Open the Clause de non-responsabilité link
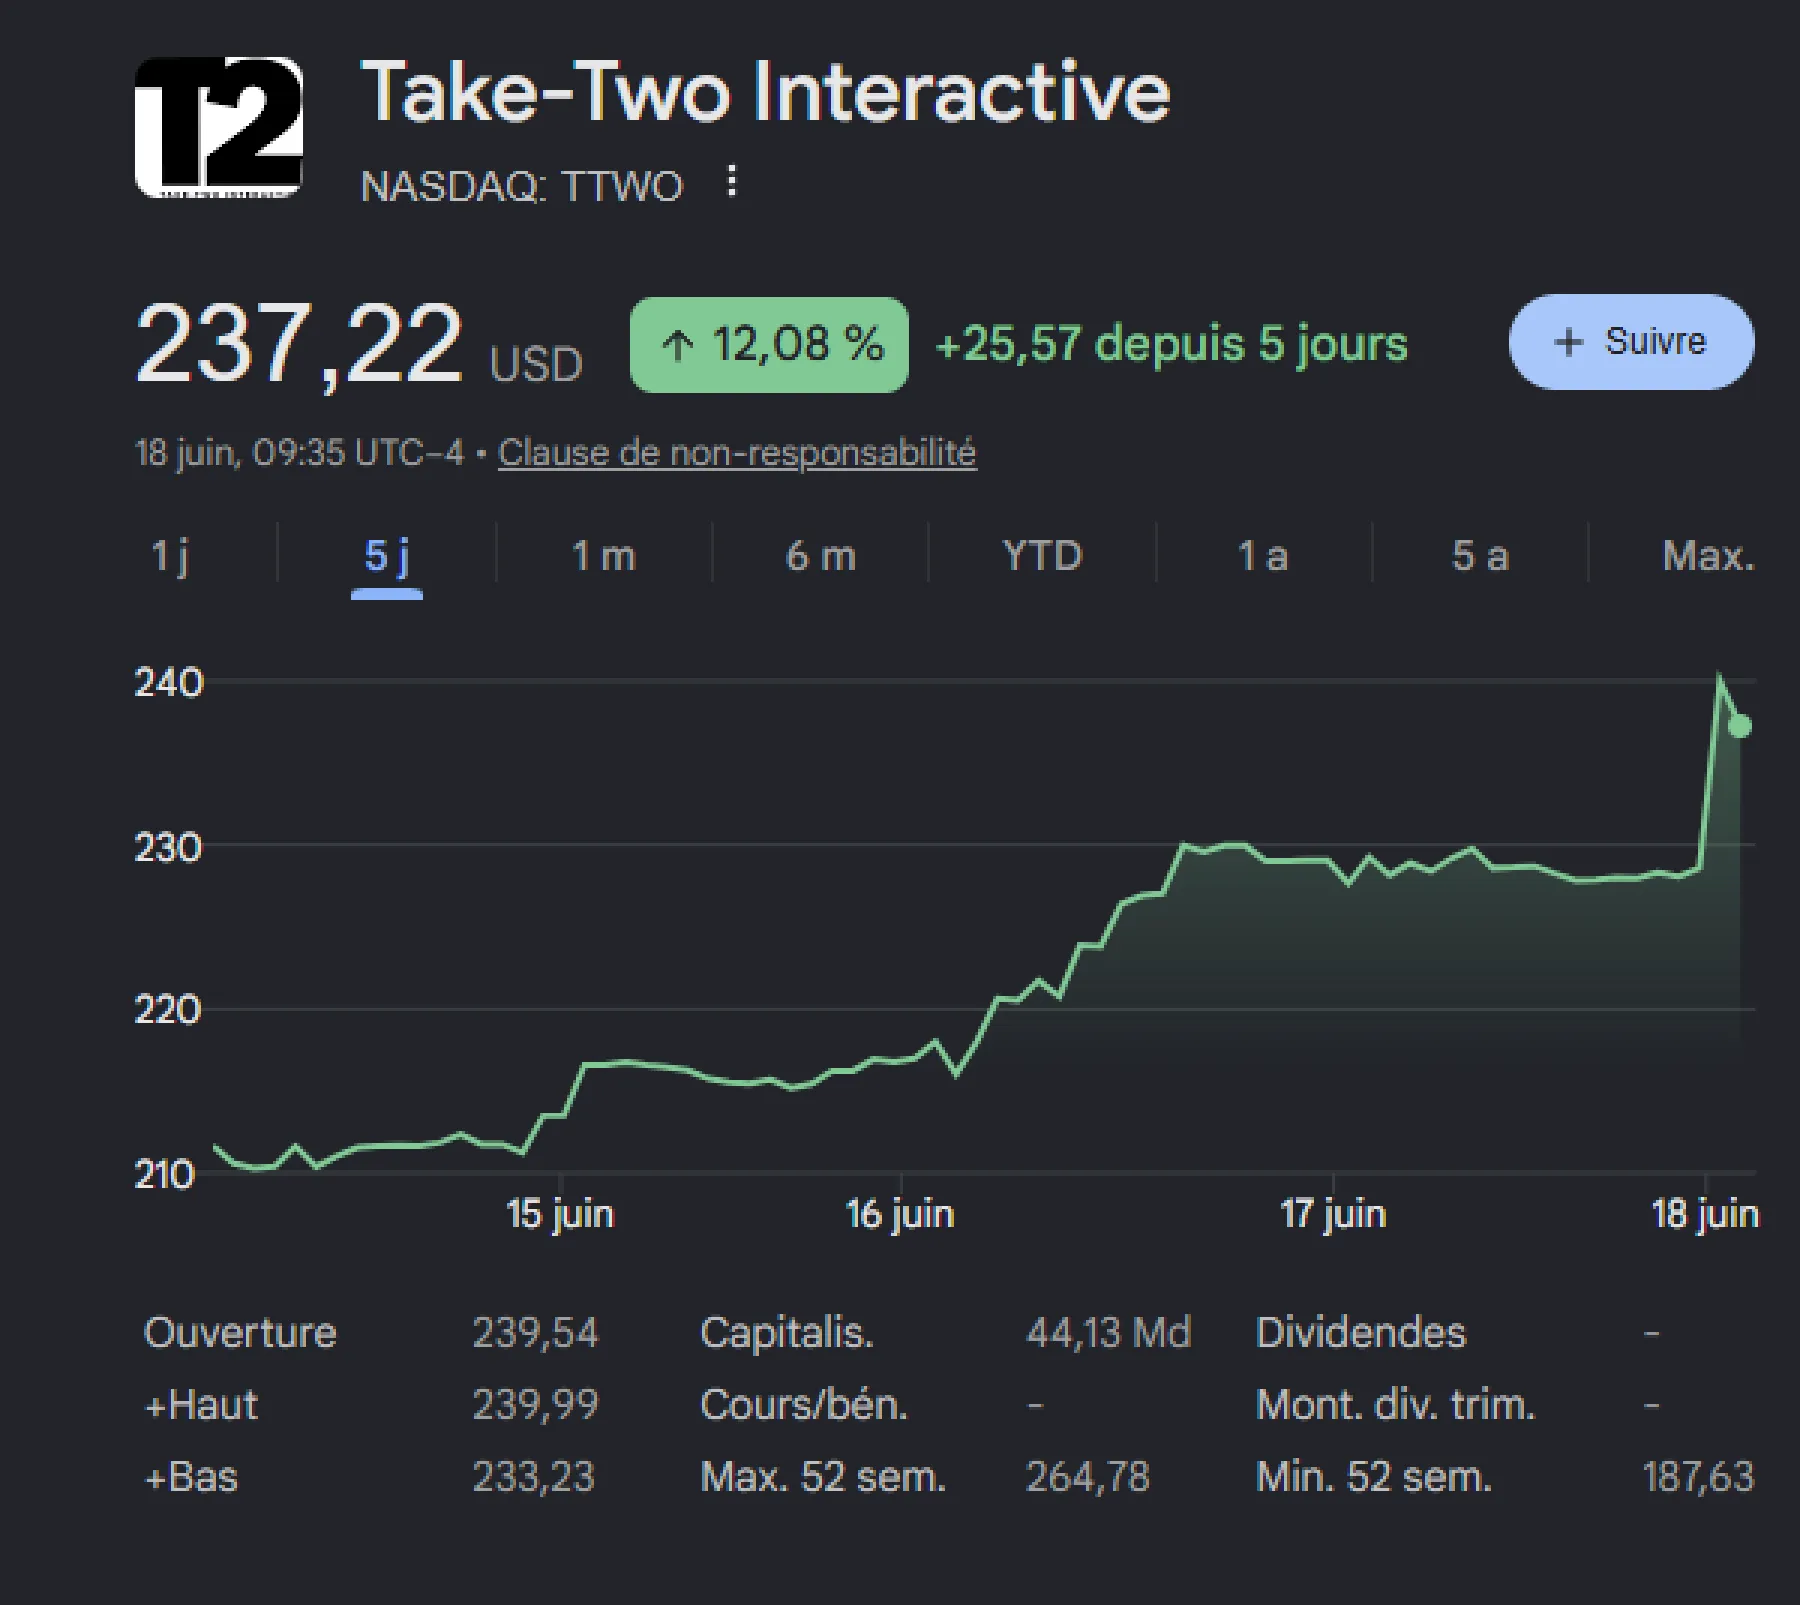Image resolution: width=1800 pixels, height=1605 pixels. point(737,453)
